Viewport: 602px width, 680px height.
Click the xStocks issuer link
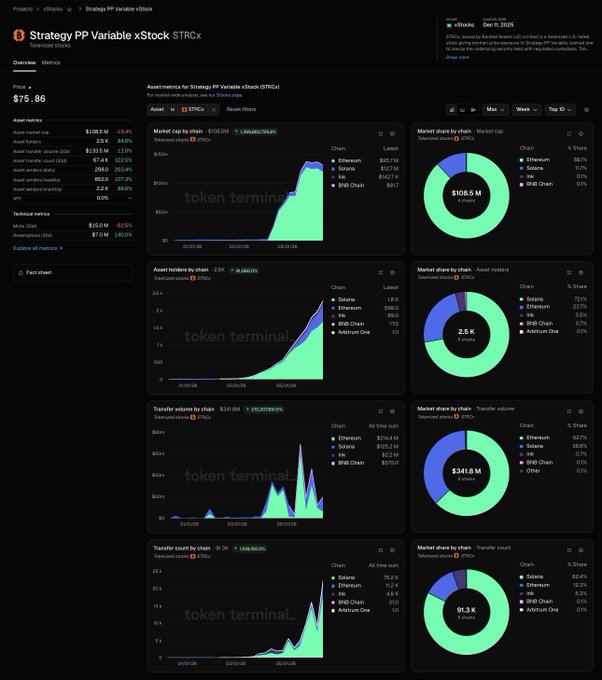pyautogui.click(x=460, y=25)
